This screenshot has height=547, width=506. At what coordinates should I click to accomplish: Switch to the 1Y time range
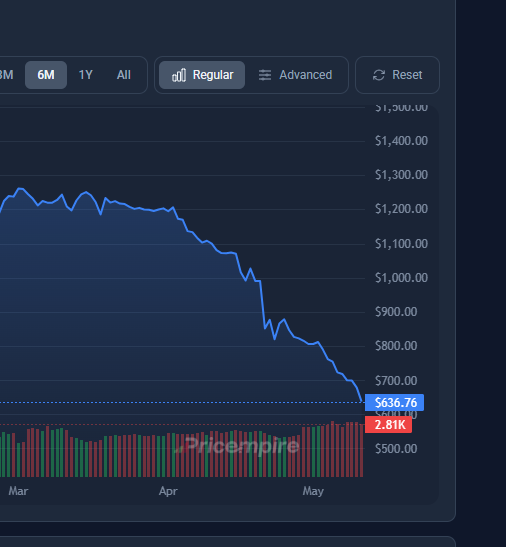point(85,75)
